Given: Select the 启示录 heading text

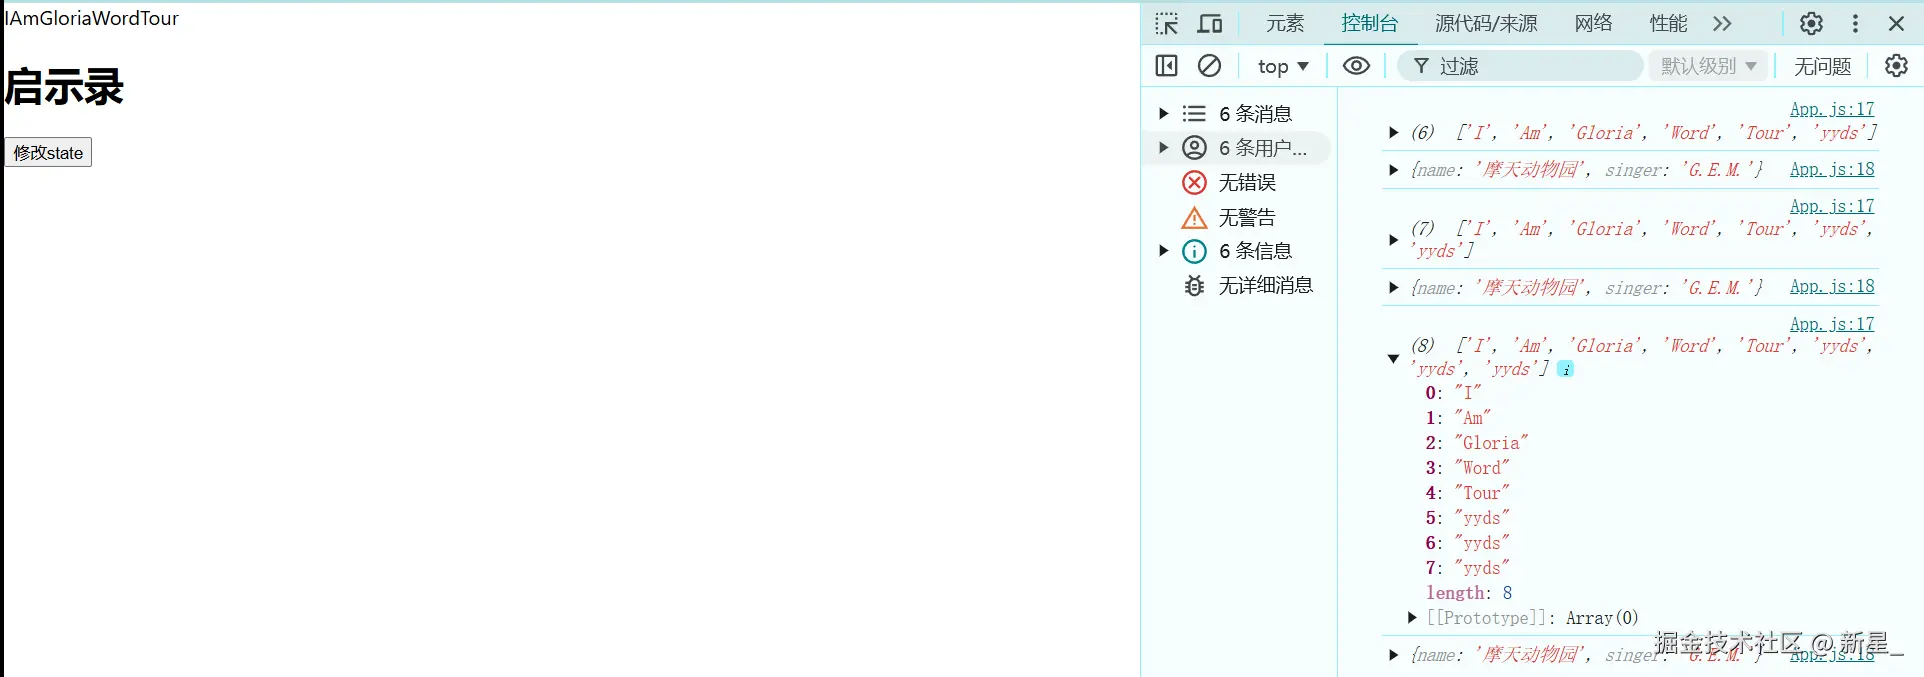Looking at the screenshot, I should (64, 86).
